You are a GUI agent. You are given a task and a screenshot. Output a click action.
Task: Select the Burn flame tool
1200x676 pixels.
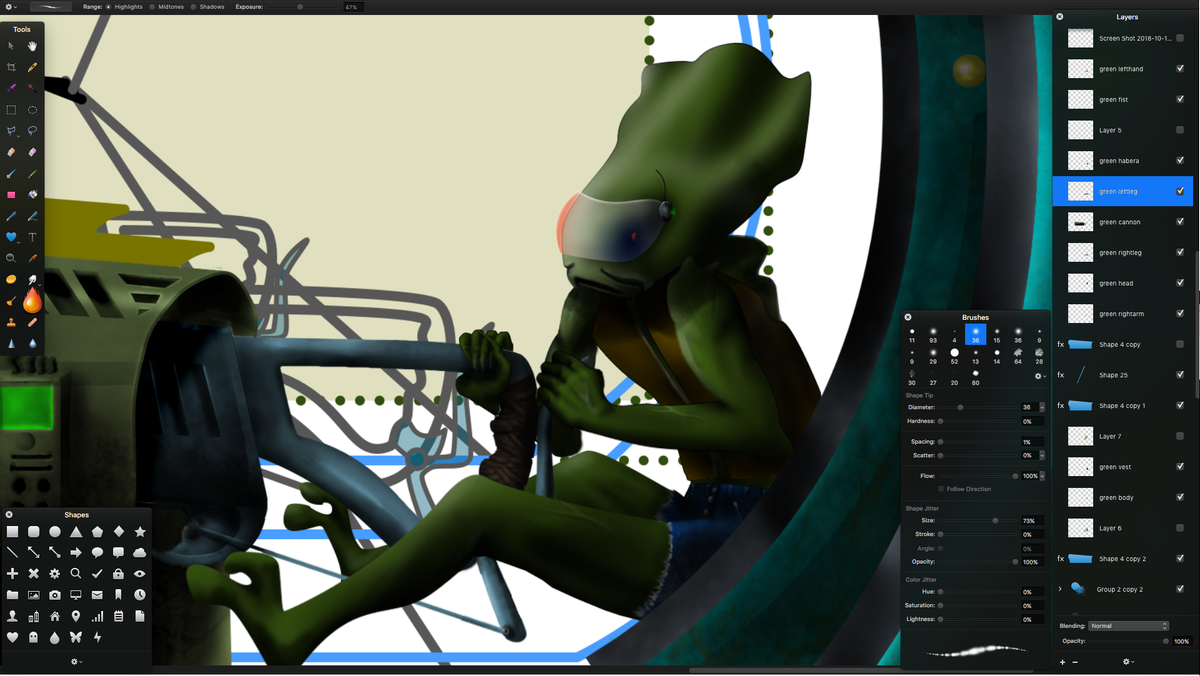coord(32,300)
